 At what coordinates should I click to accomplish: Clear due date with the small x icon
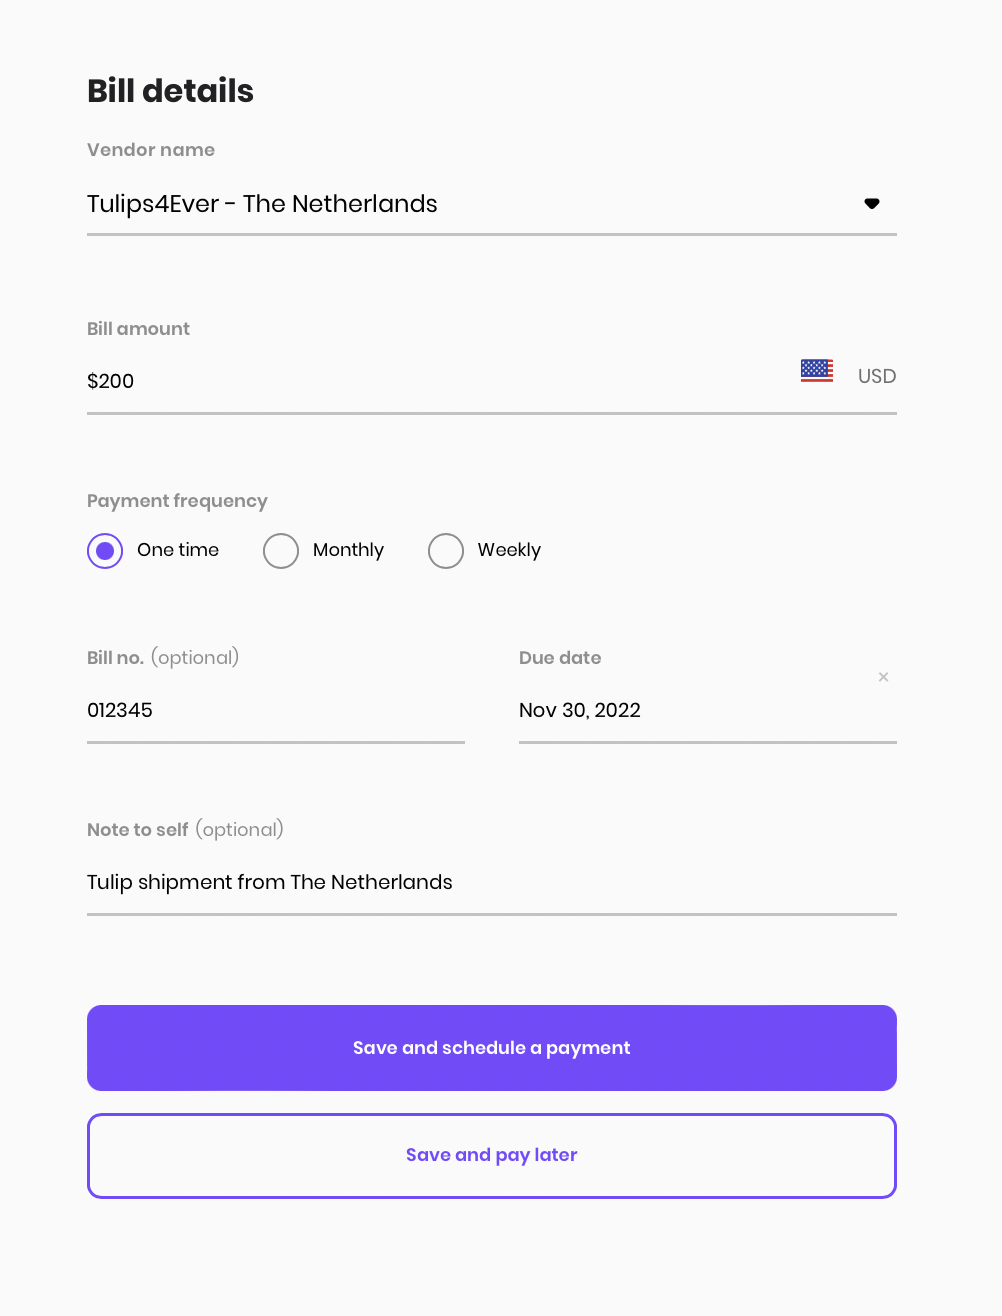[883, 677]
